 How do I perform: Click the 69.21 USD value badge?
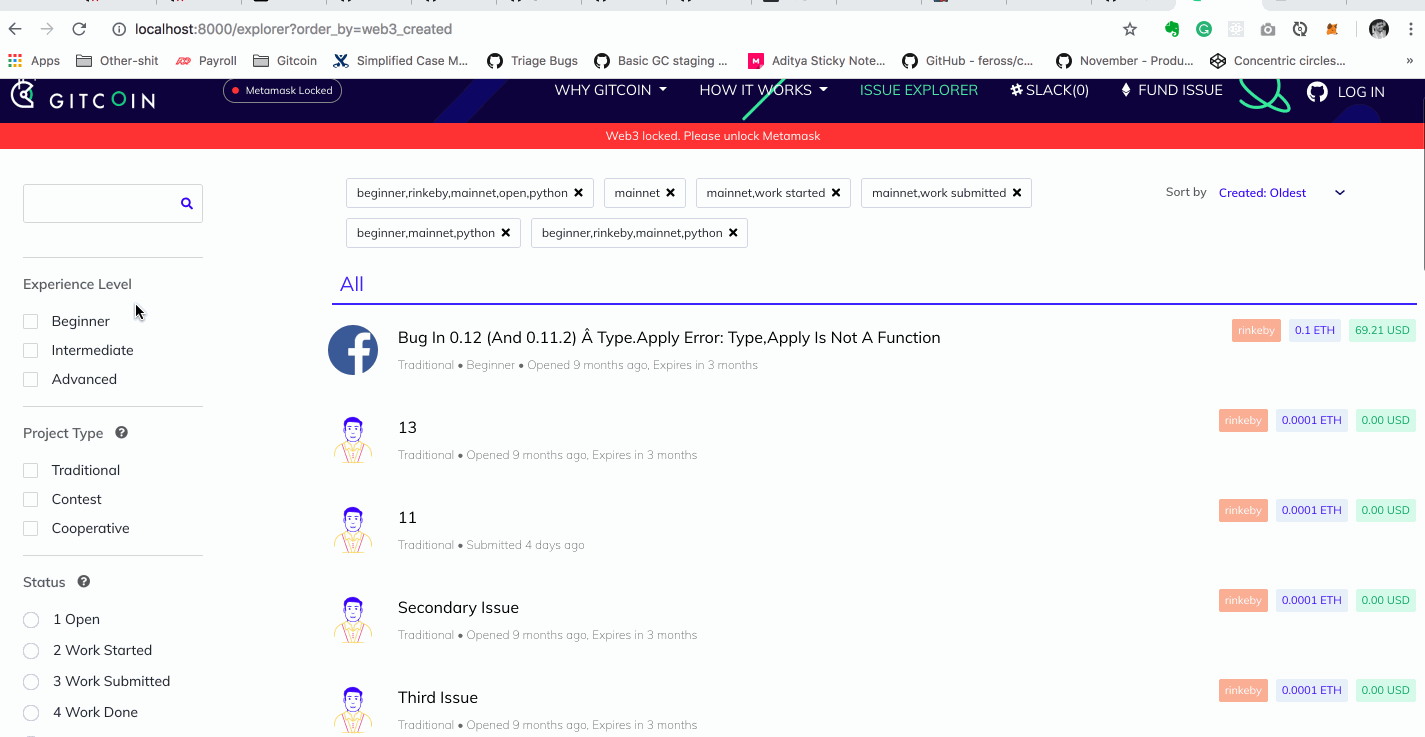(x=1382, y=330)
